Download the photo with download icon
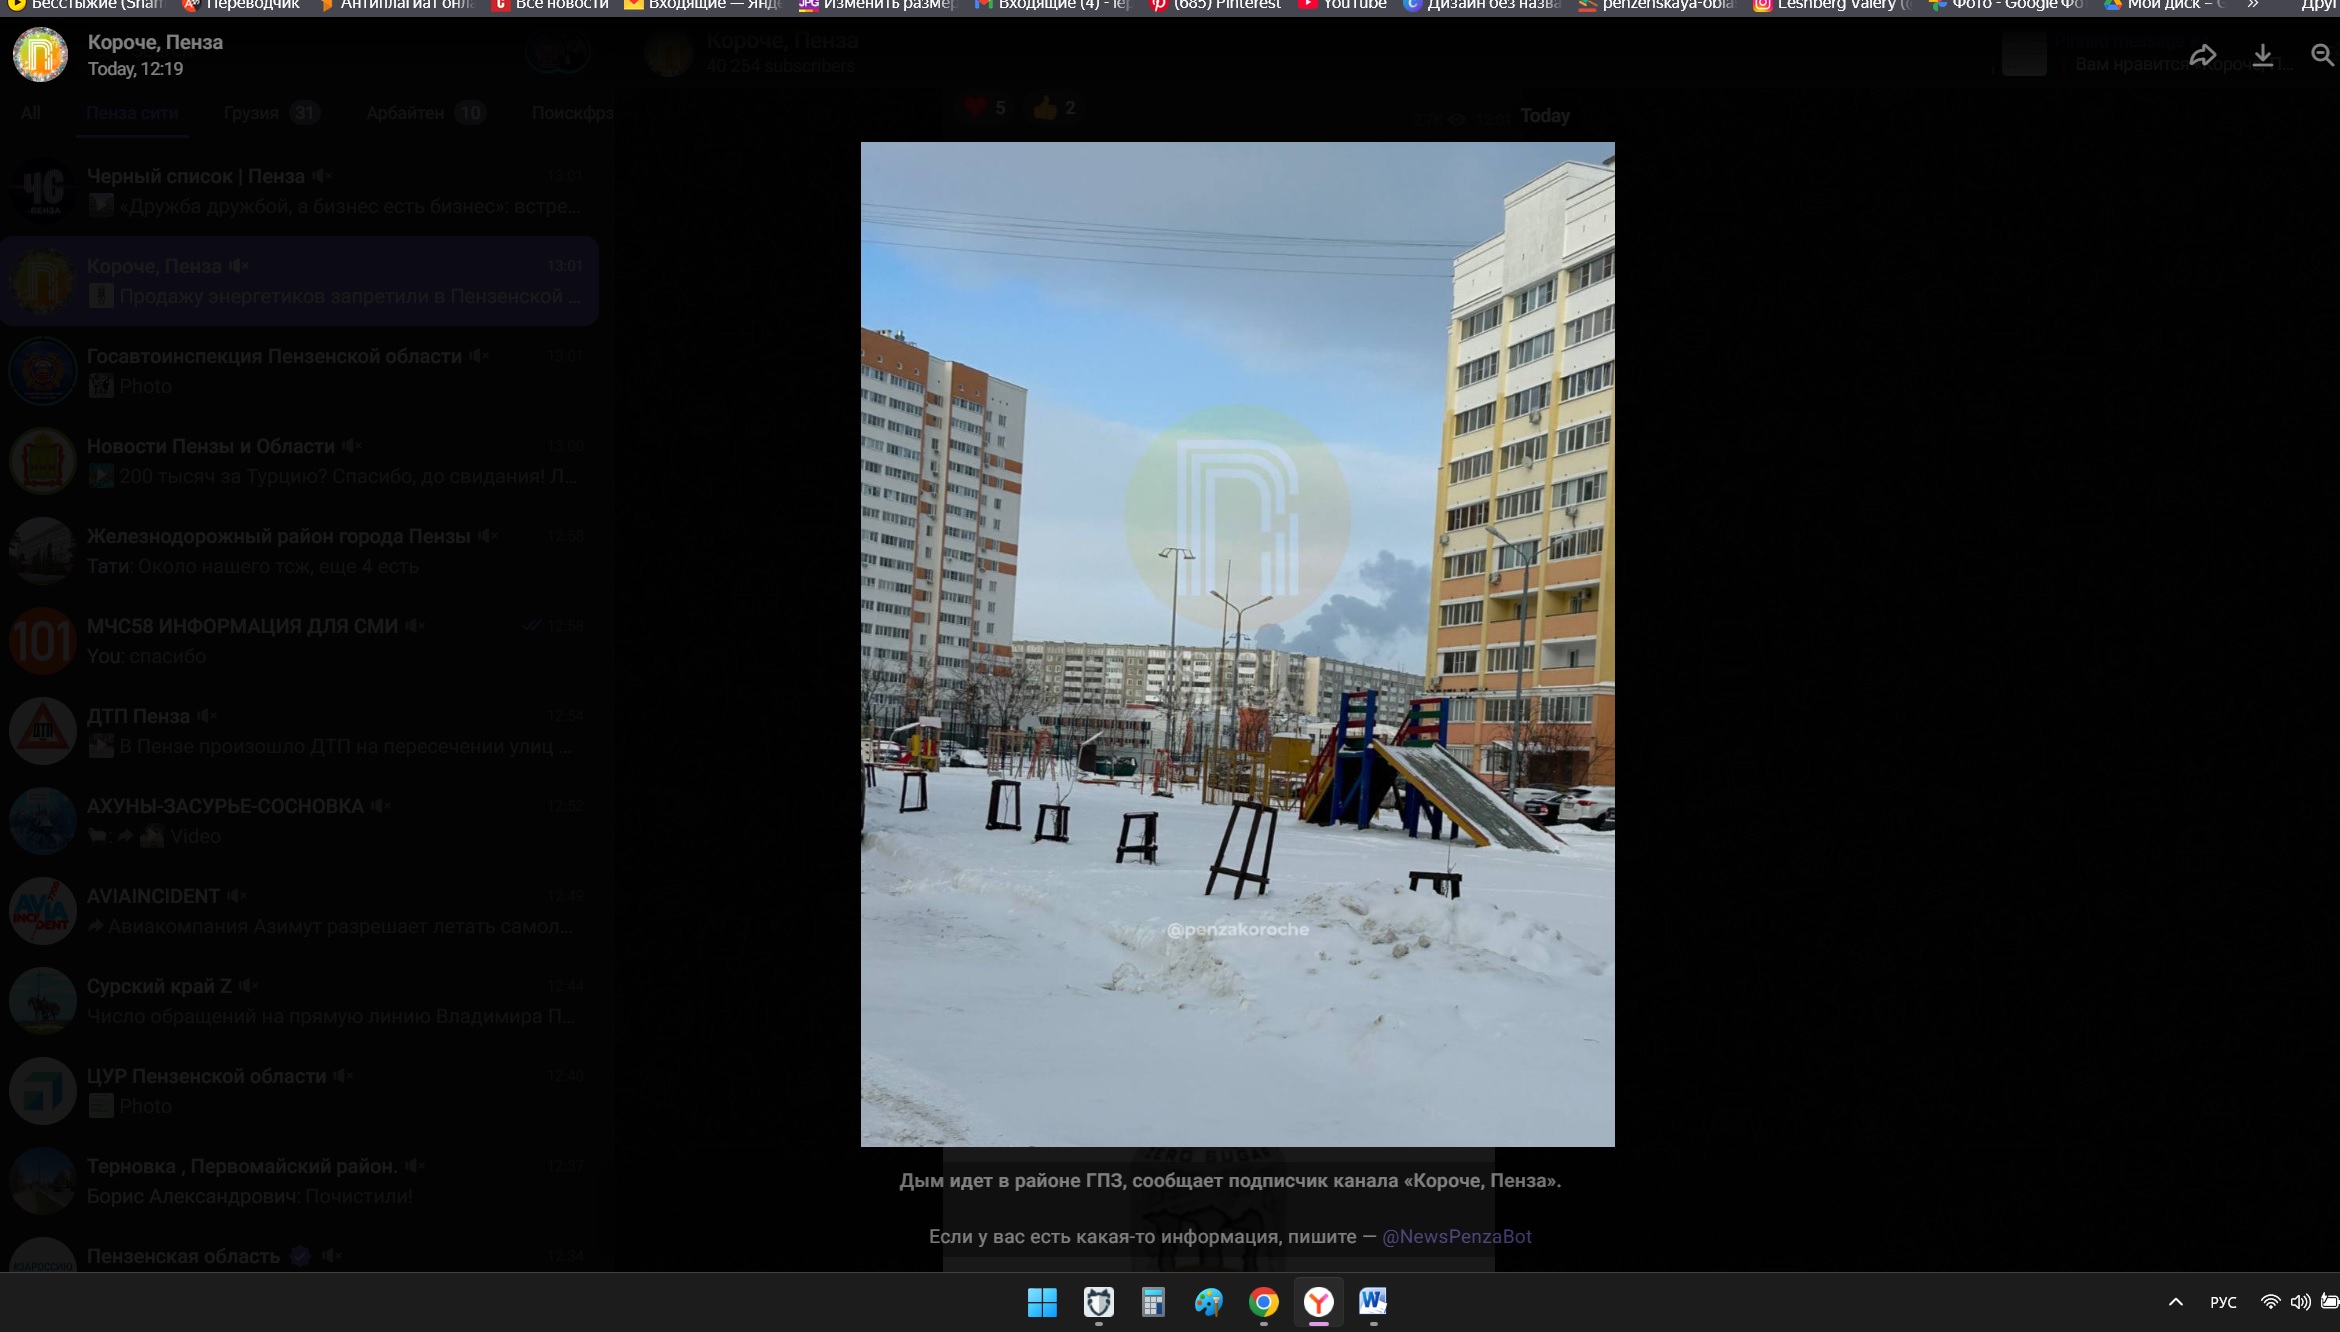Image resolution: width=2340 pixels, height=1332 pixels. point(2263,56)
